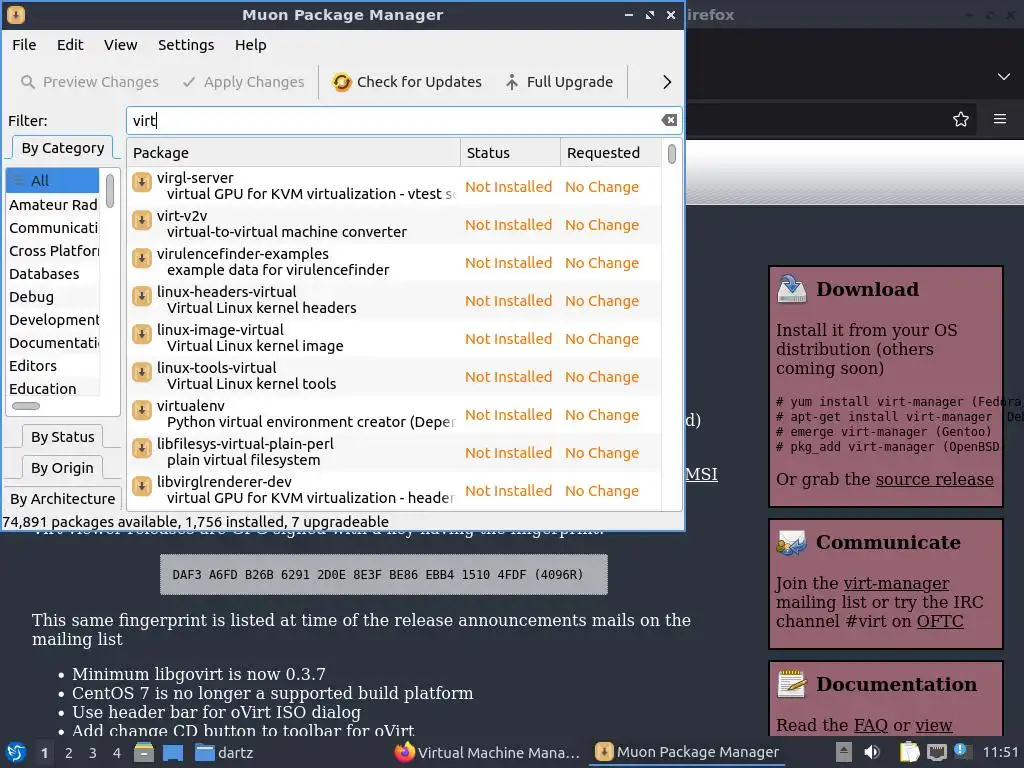The height and width of the screenshot is (768, 1024).
Task: Open the View menu
Action: tap(120, 45)
